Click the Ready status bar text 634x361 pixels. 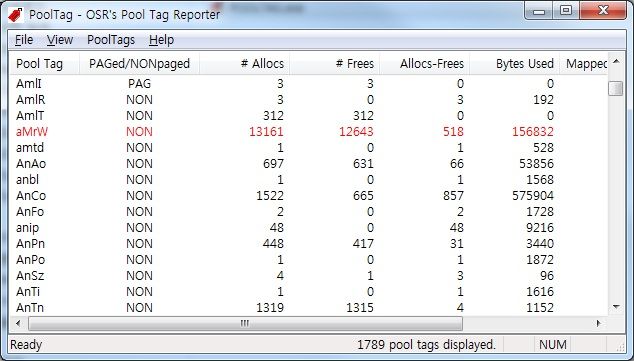(26, 345)
